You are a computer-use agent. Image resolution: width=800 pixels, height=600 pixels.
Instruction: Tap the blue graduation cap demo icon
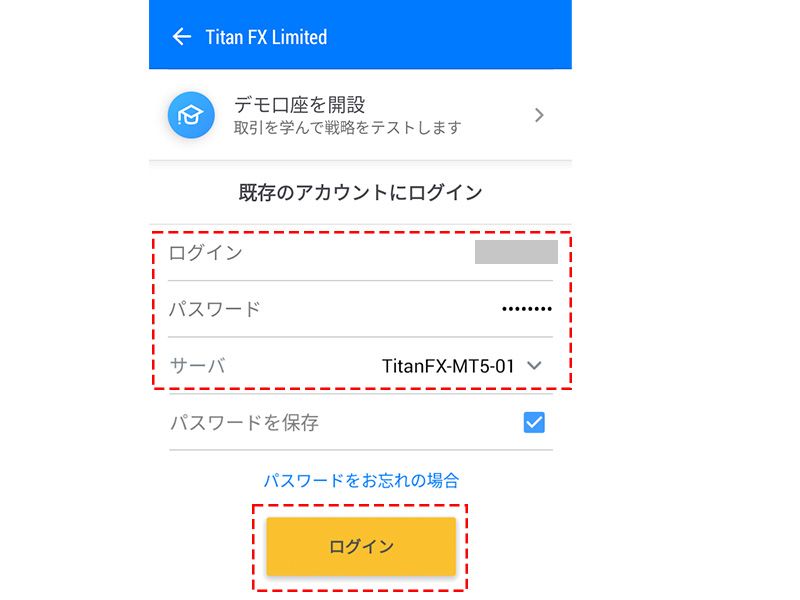[191, 115]
